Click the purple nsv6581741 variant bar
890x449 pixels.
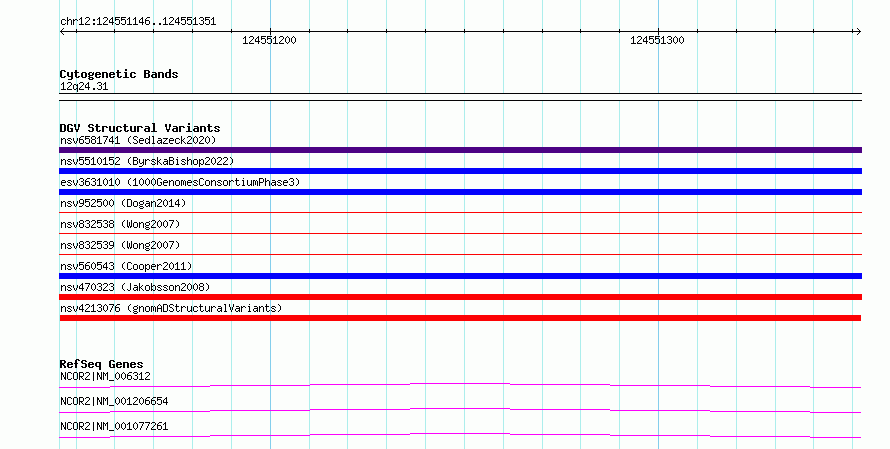[460, 150]
